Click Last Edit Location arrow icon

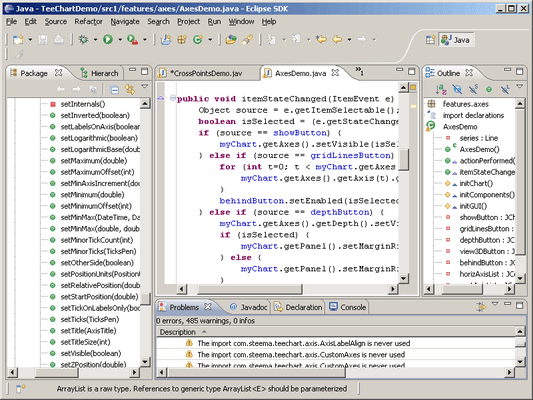point(321,39)
